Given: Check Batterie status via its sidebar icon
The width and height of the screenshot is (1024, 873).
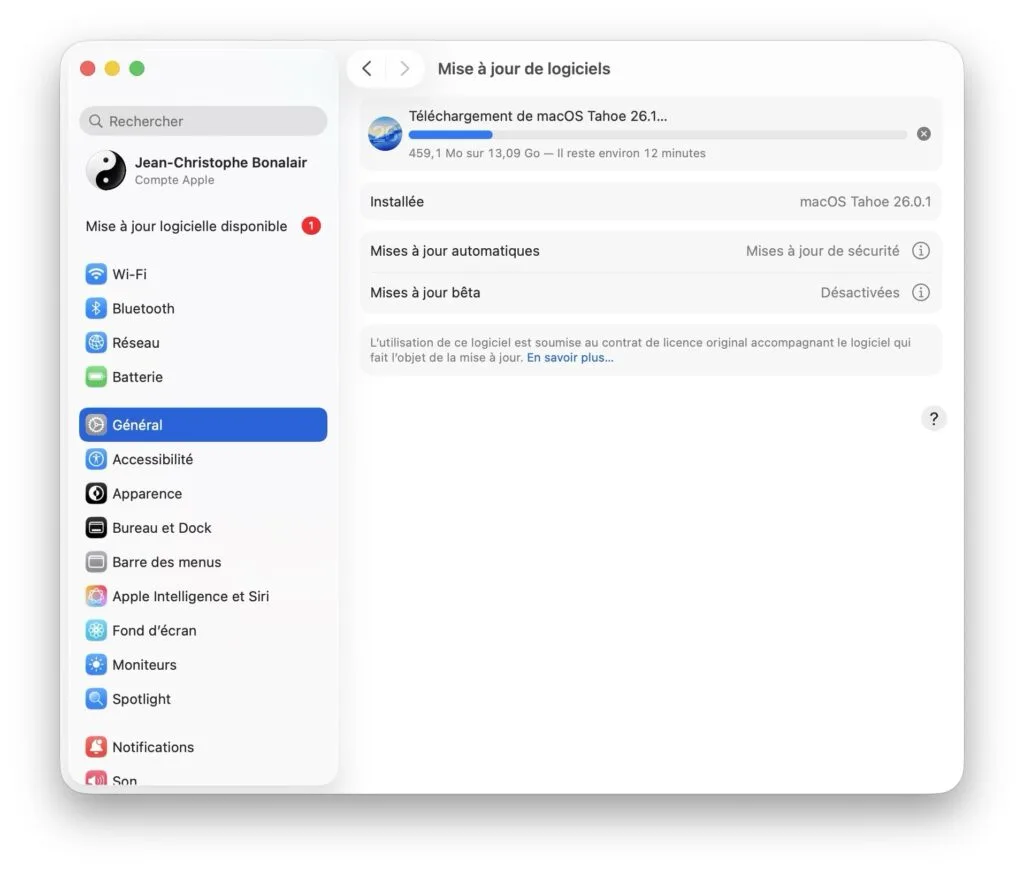Looking at the screenshot, I should pyautogui.click(x=96, y=377).
